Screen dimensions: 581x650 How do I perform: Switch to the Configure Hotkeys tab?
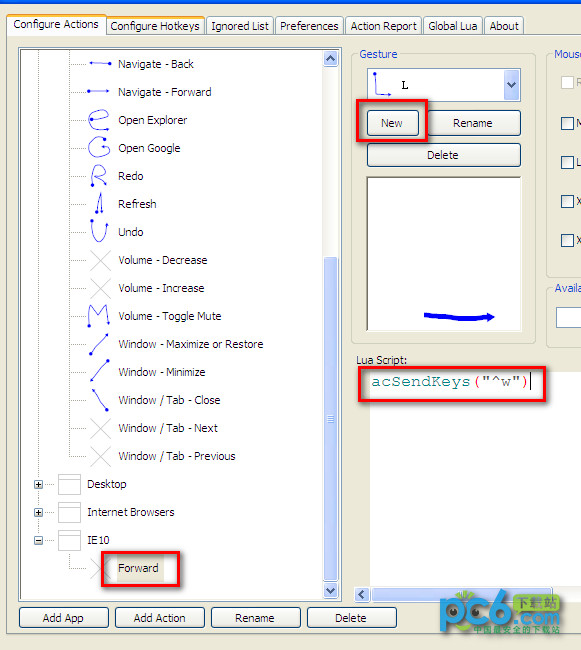155,26
